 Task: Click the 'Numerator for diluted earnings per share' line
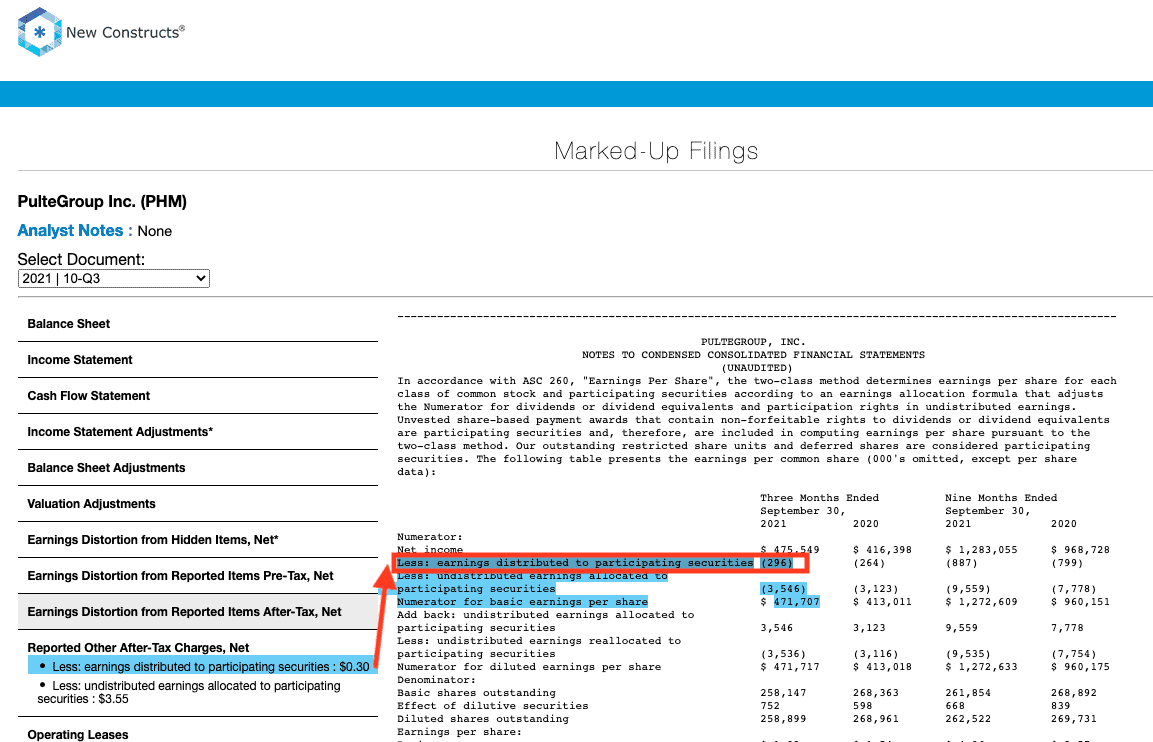(x=529, y=667)
